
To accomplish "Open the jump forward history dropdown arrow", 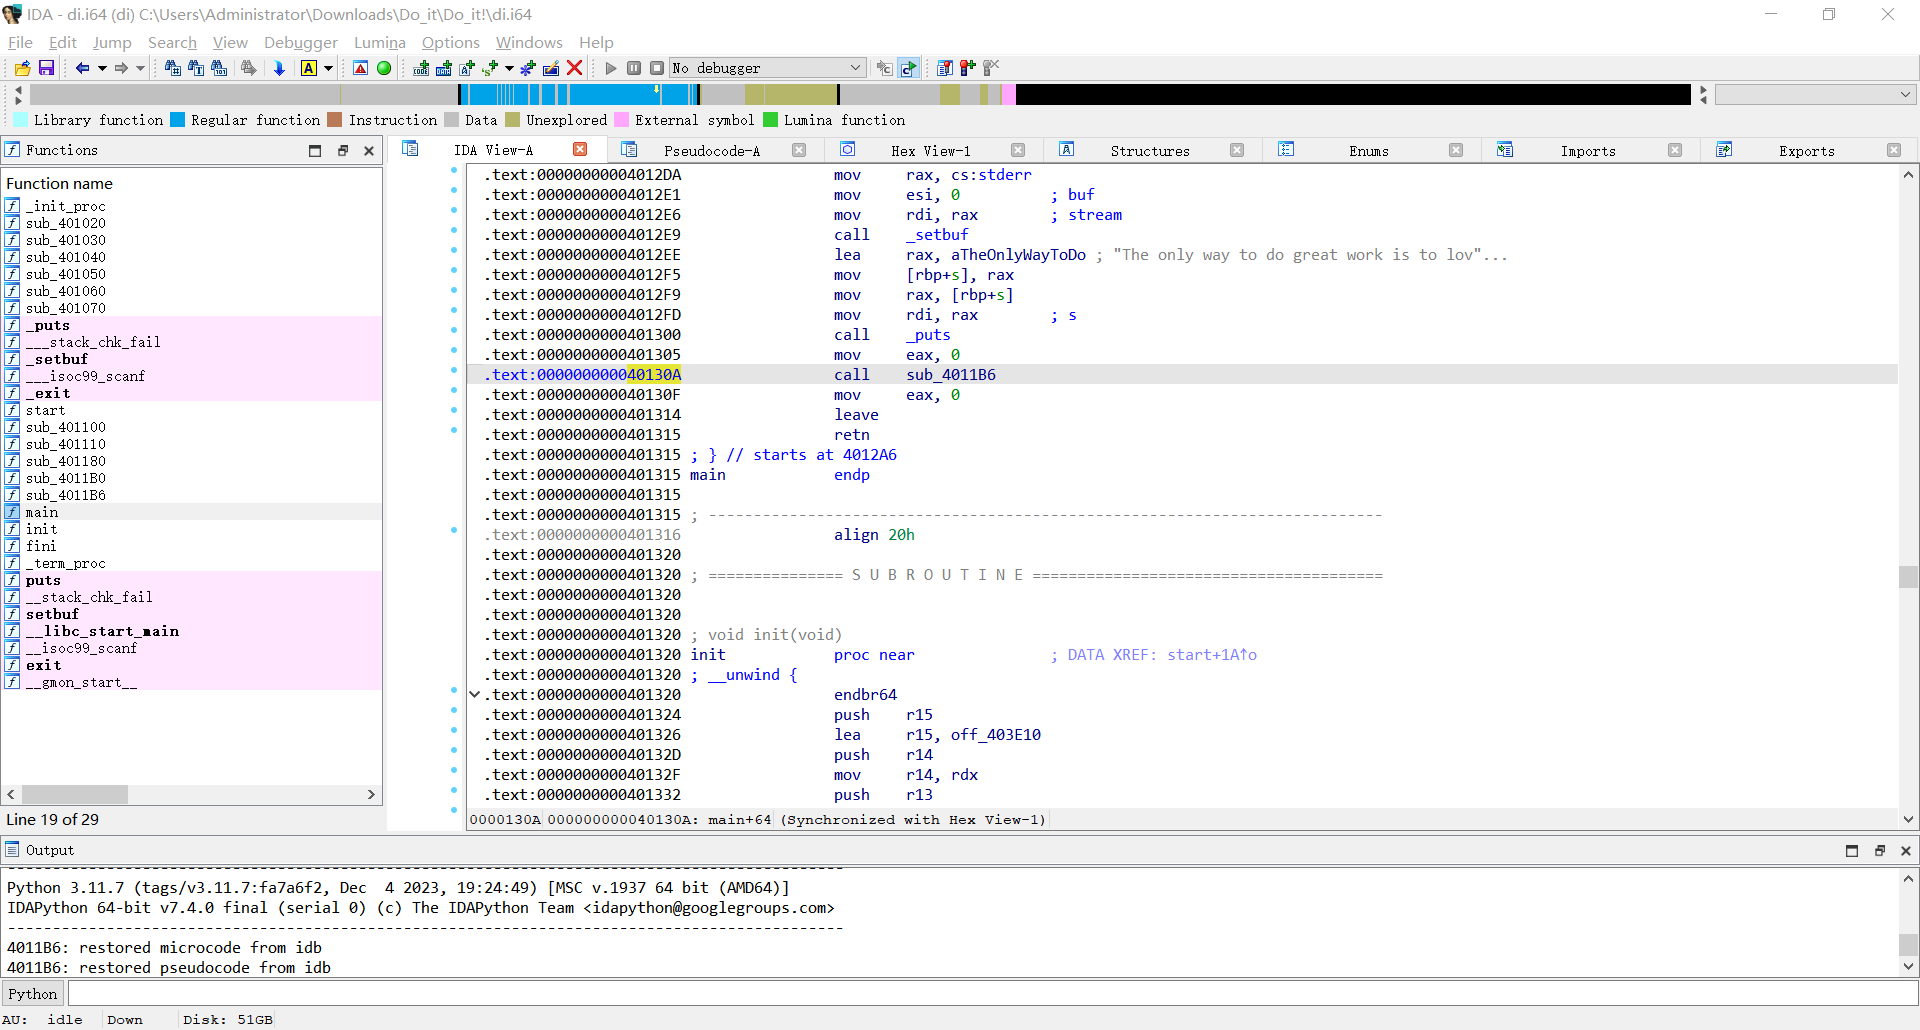I will point(140,68).
